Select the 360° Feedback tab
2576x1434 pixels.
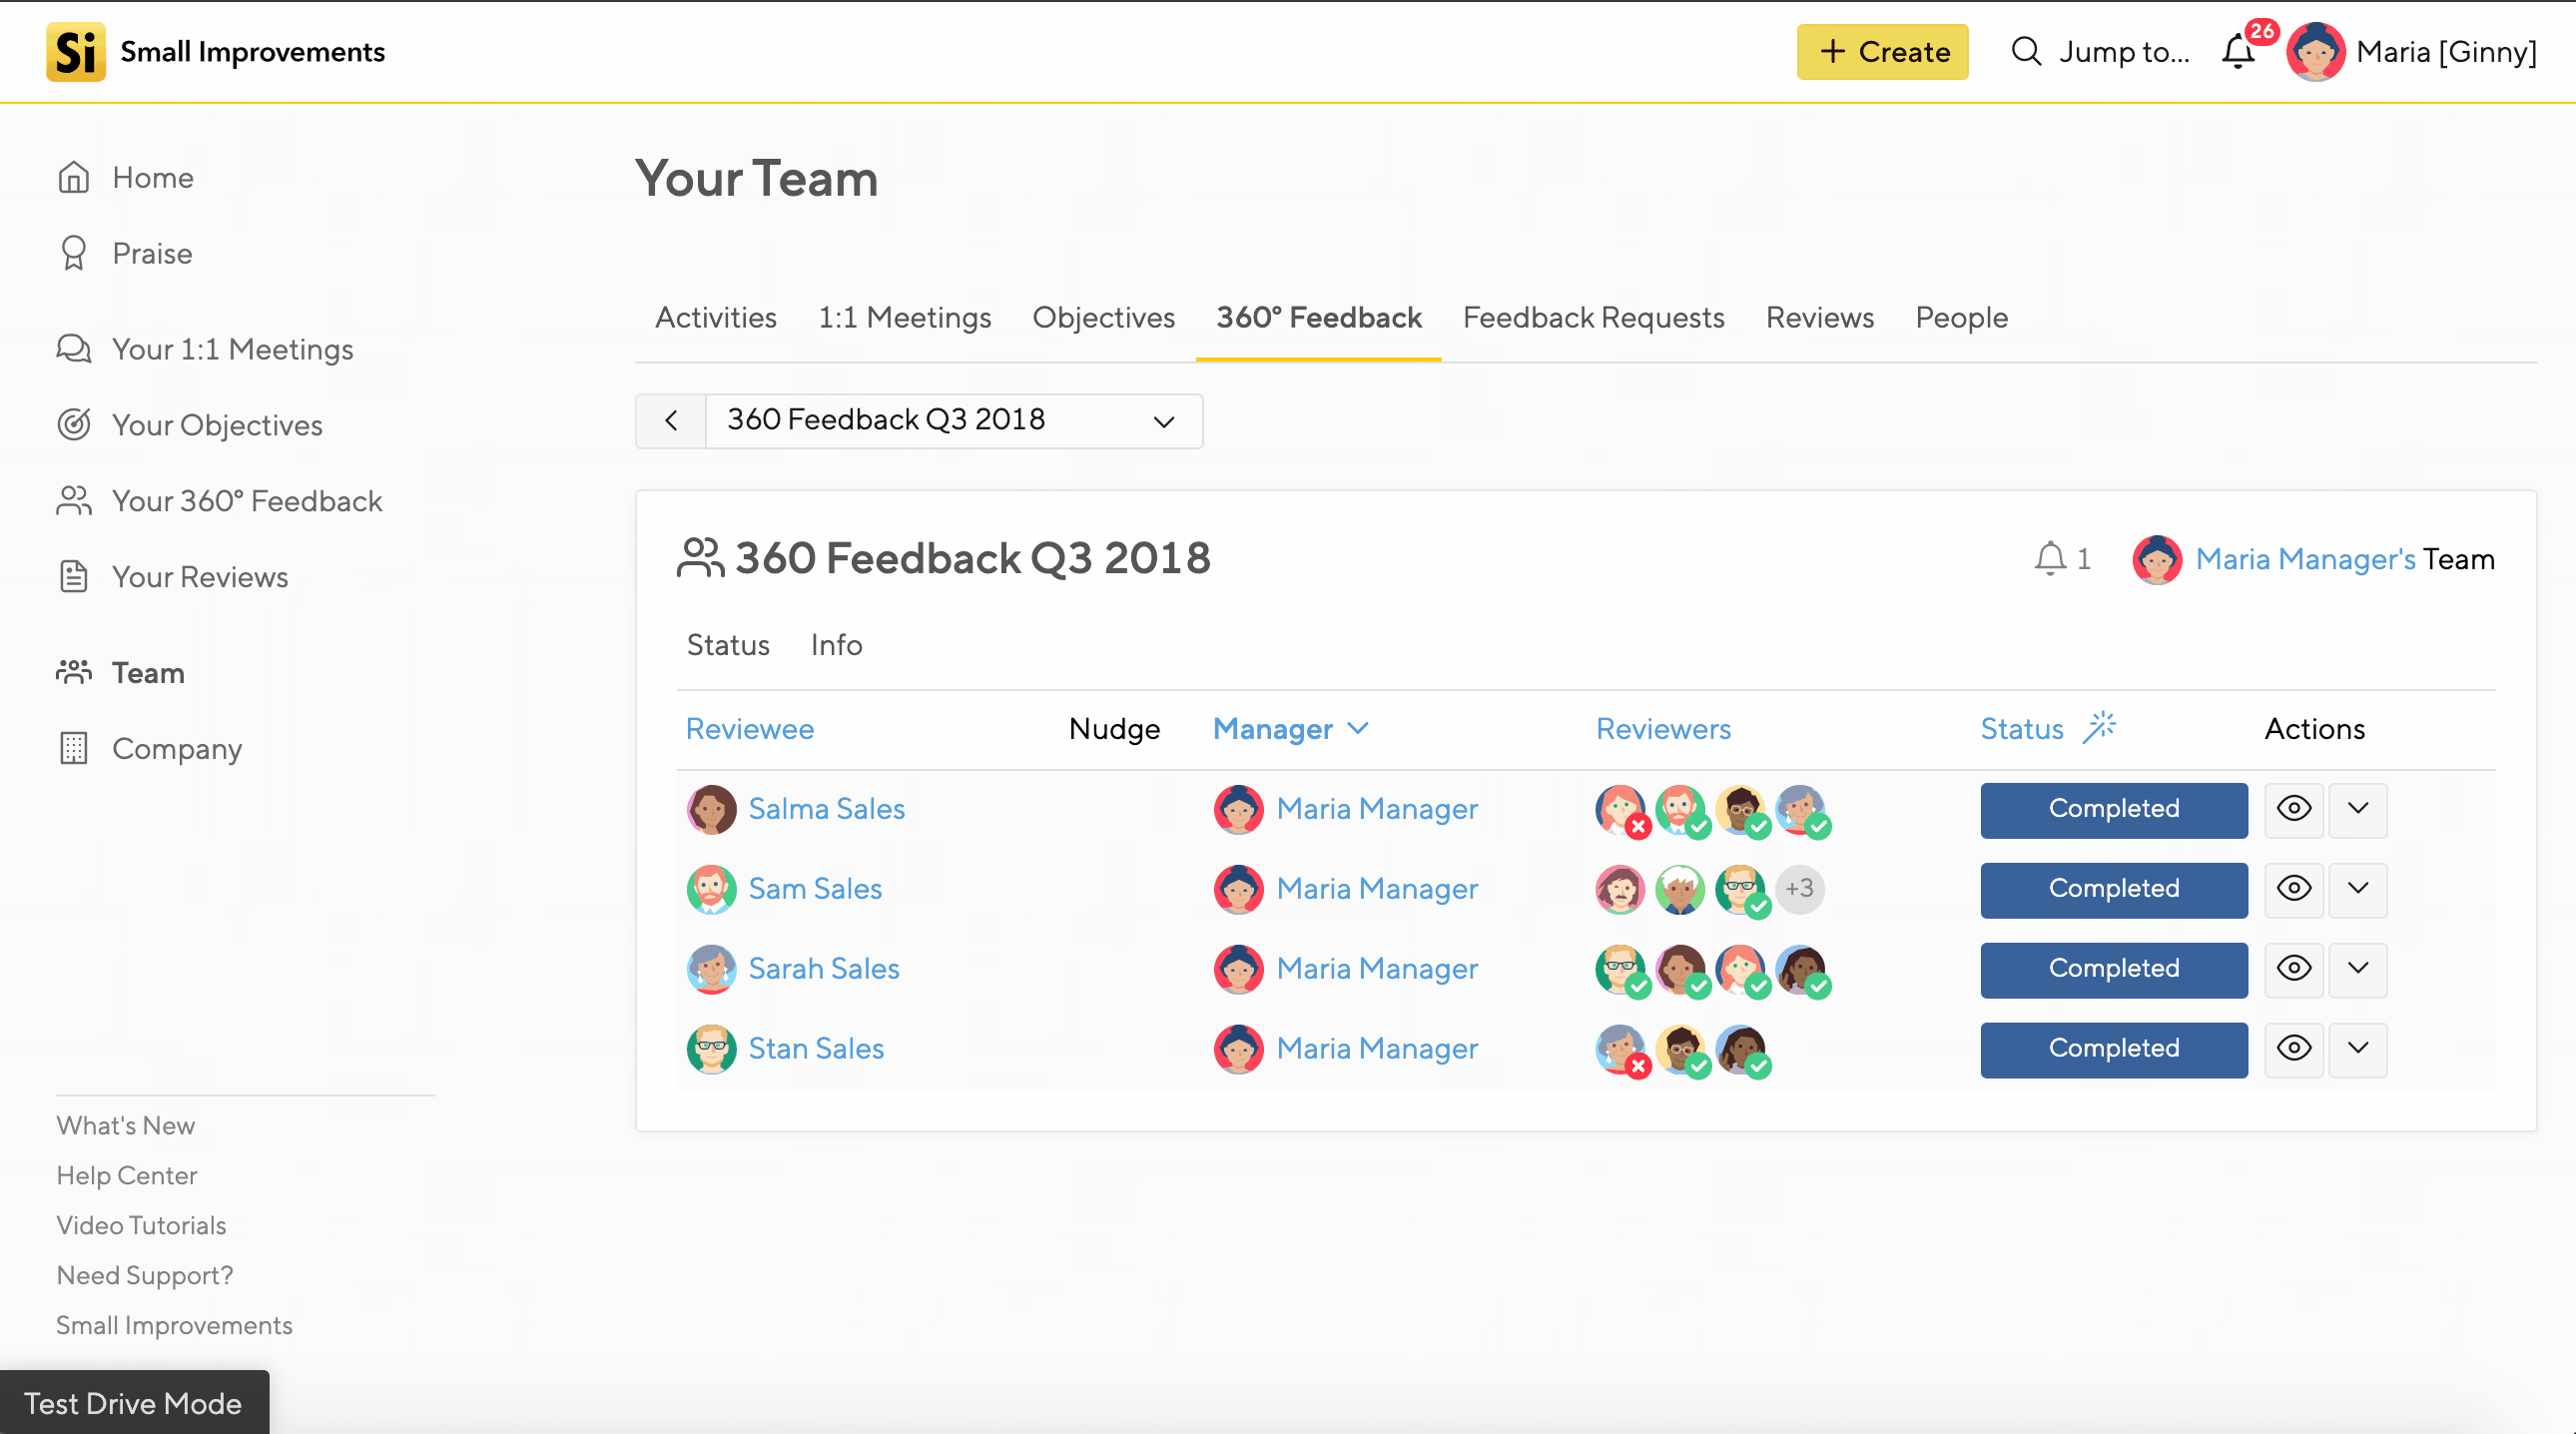tap(1319, 318)
